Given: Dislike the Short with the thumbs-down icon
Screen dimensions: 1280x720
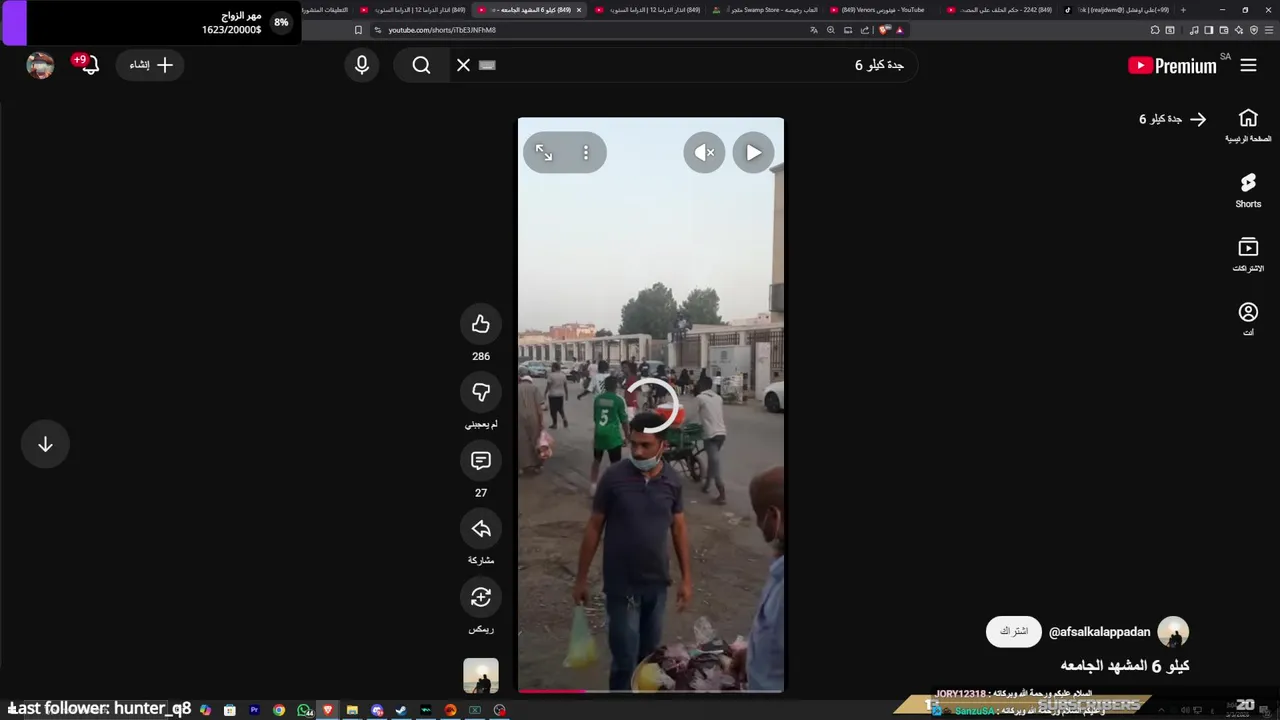Looking at the screenshot, I should click(481, 392).
